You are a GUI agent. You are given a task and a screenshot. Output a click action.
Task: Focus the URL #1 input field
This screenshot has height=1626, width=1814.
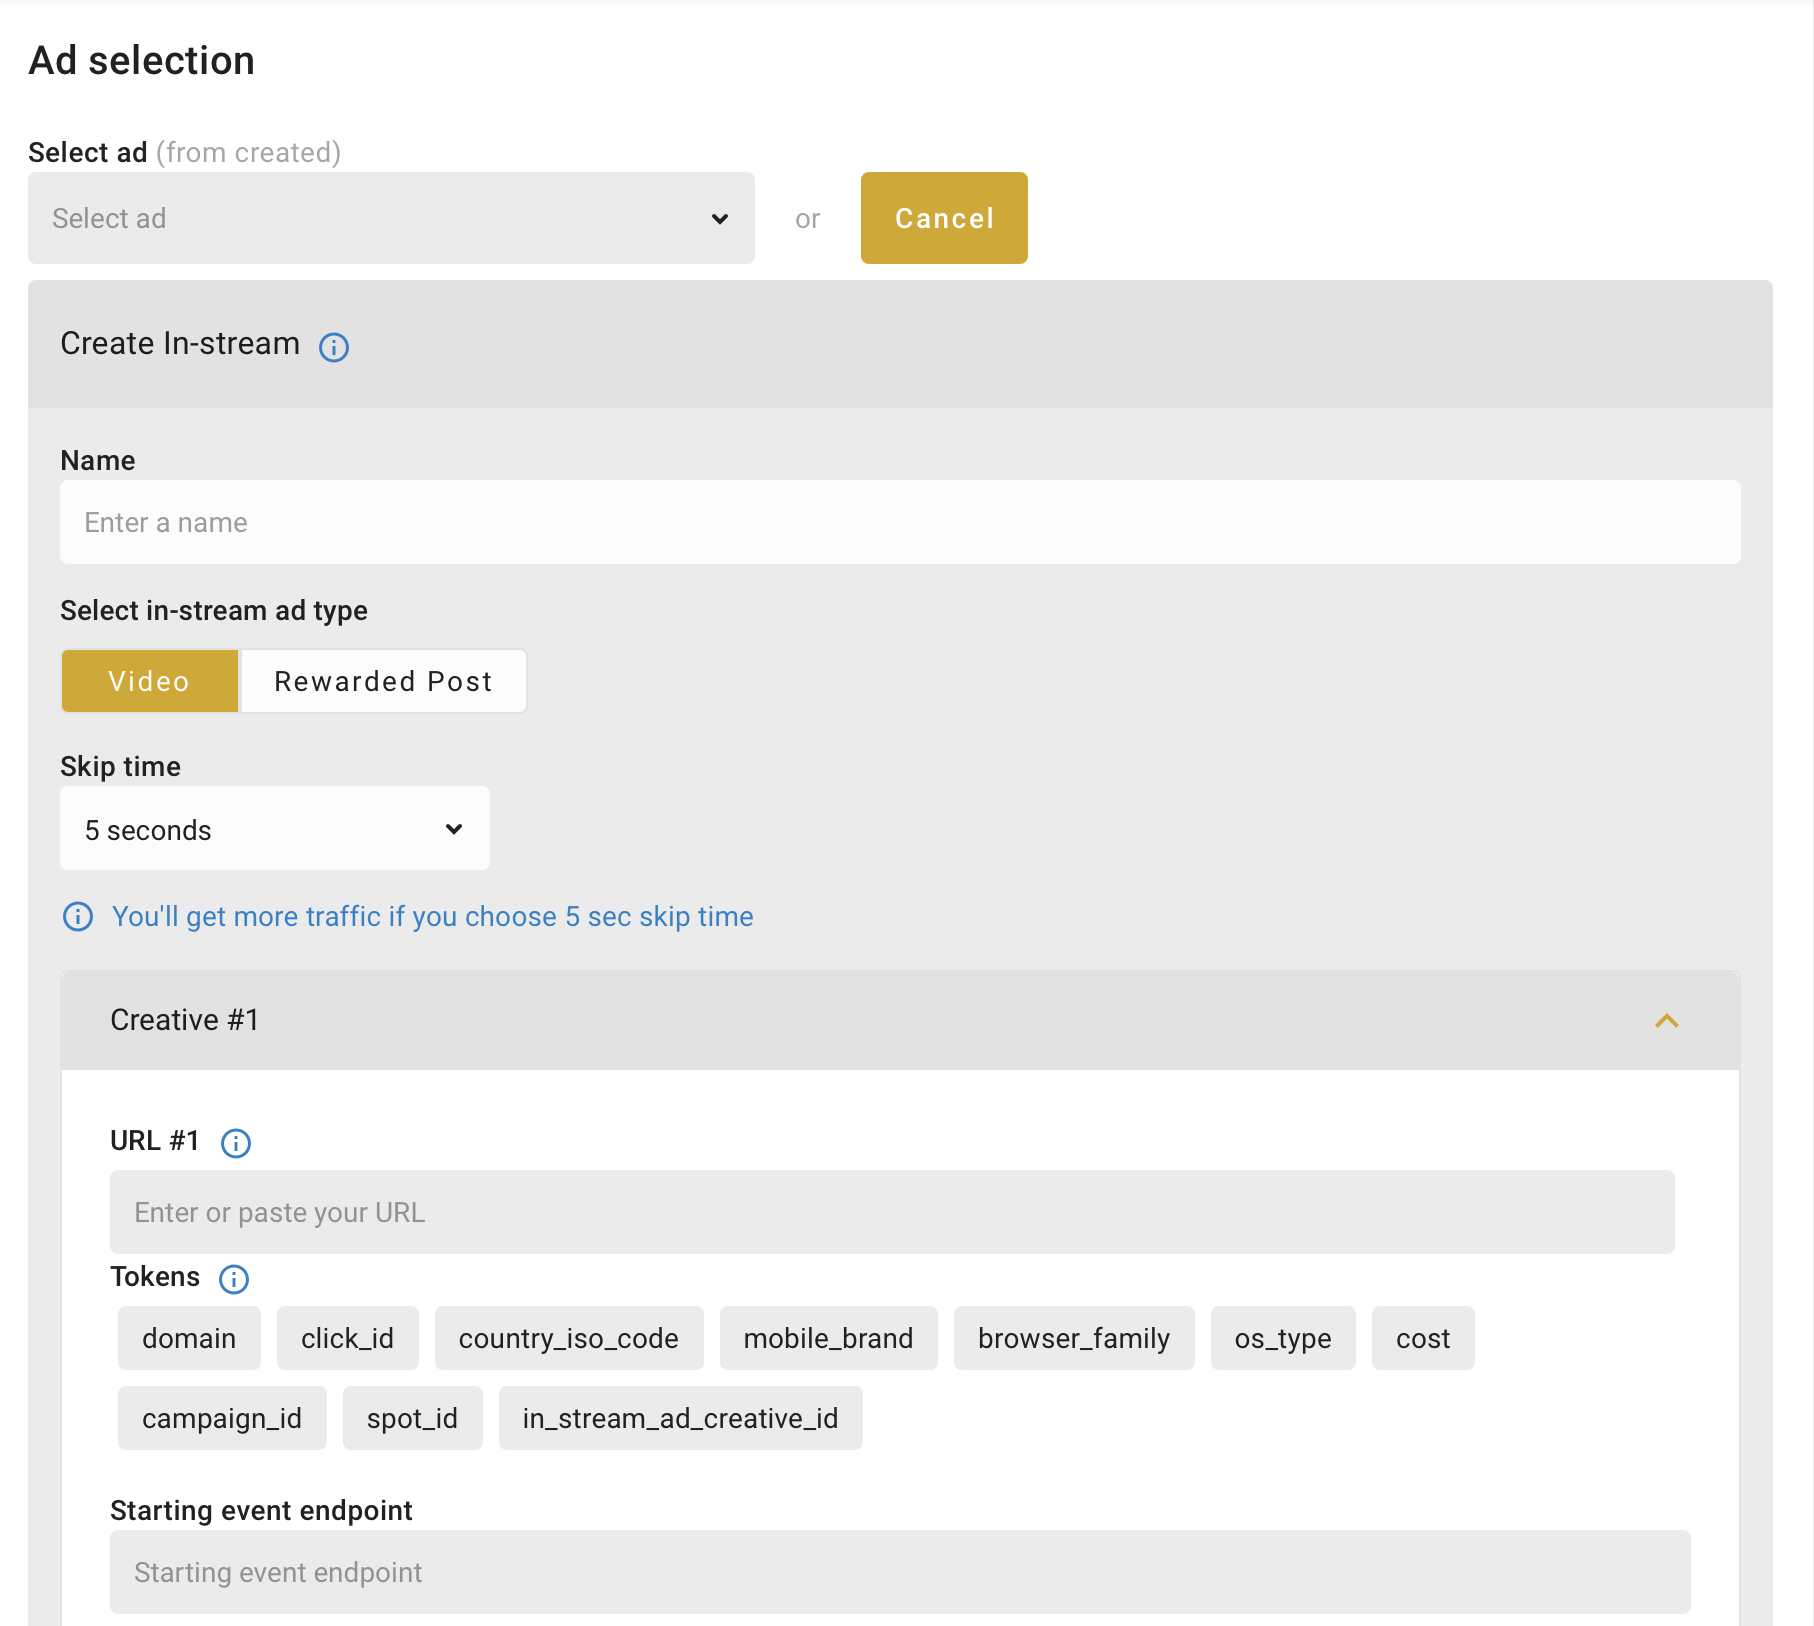click(x=892, y=1212)
